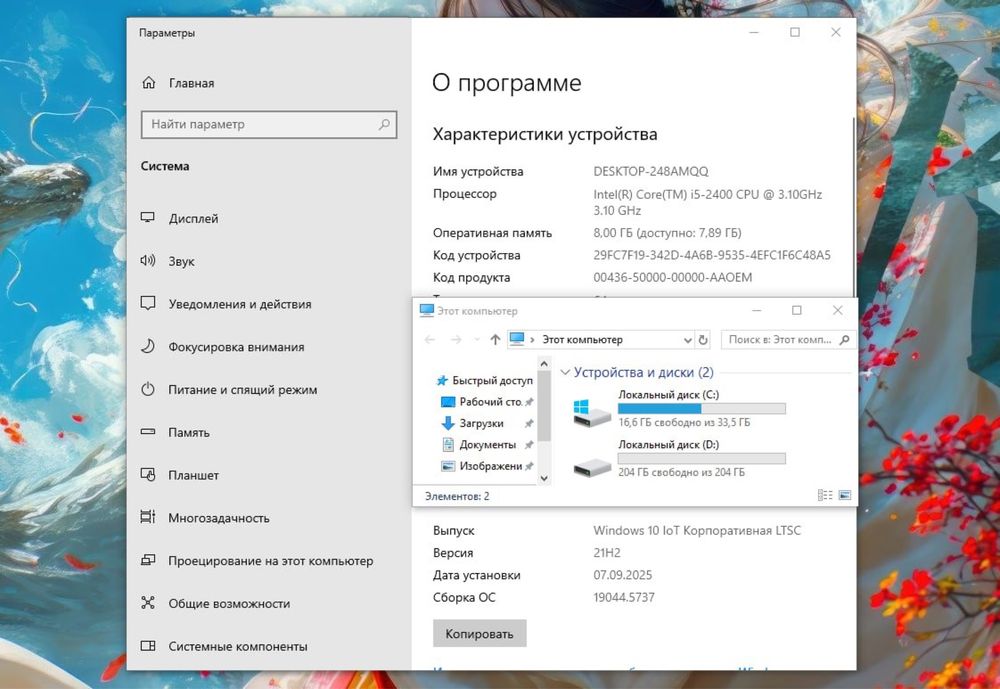Go up one folder level in Explorer
The image size is (1000, 689).
point(495,339)
